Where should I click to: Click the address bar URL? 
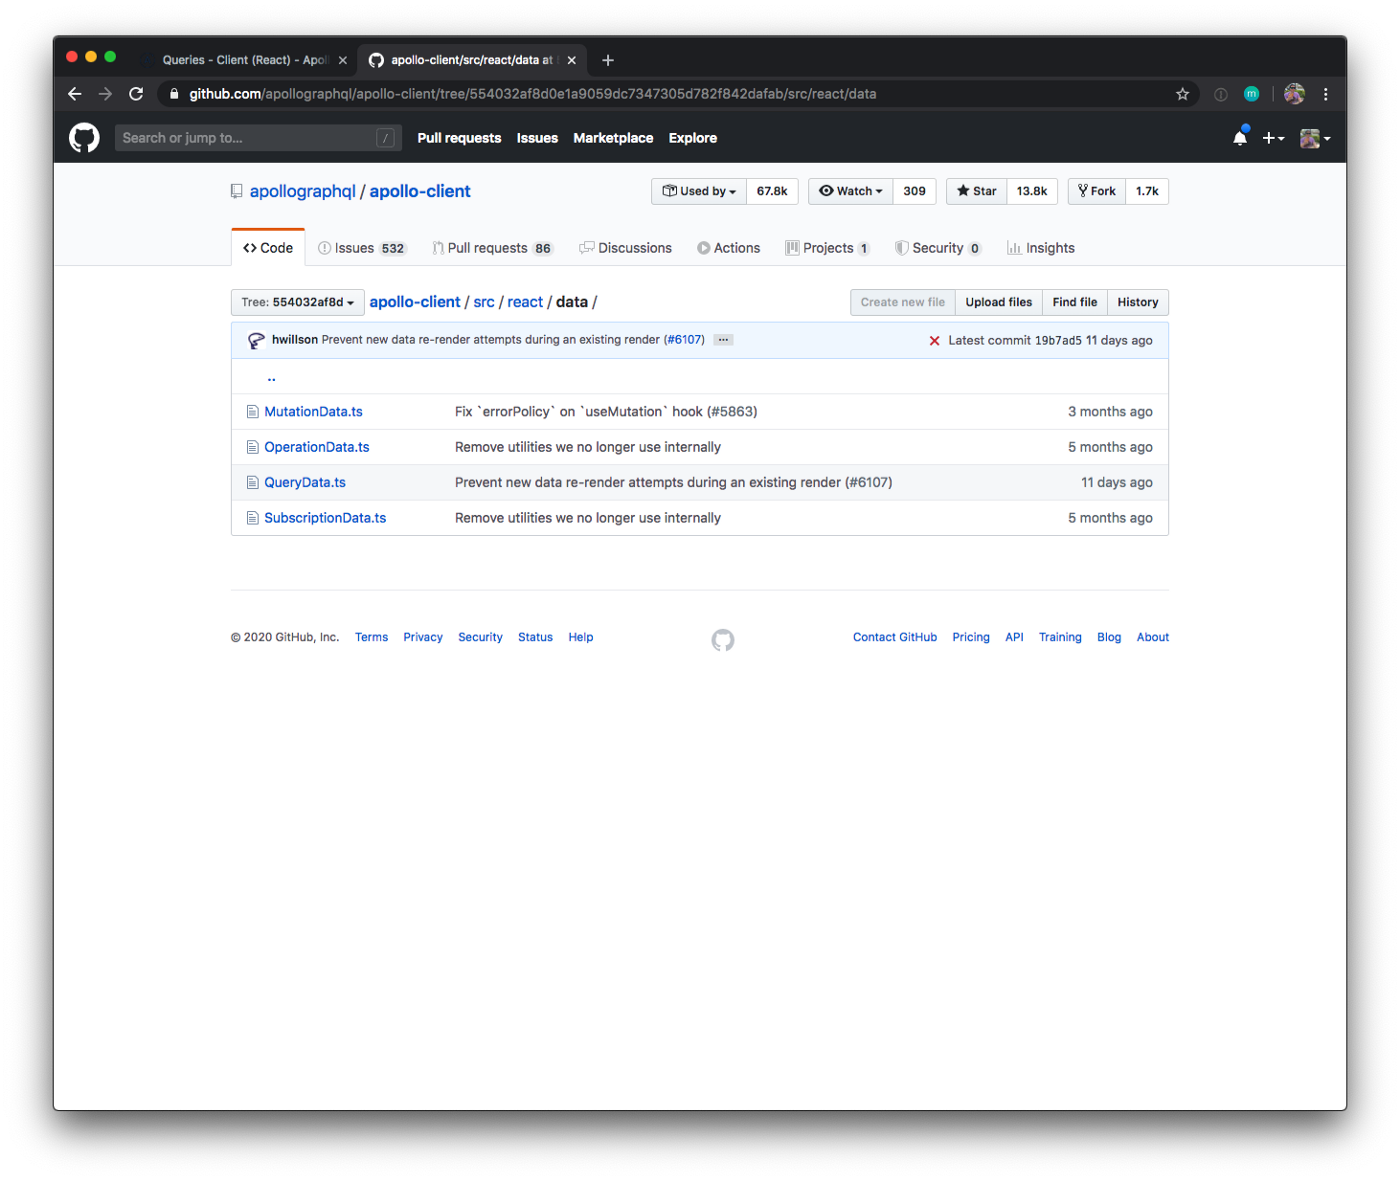[533, 94]
